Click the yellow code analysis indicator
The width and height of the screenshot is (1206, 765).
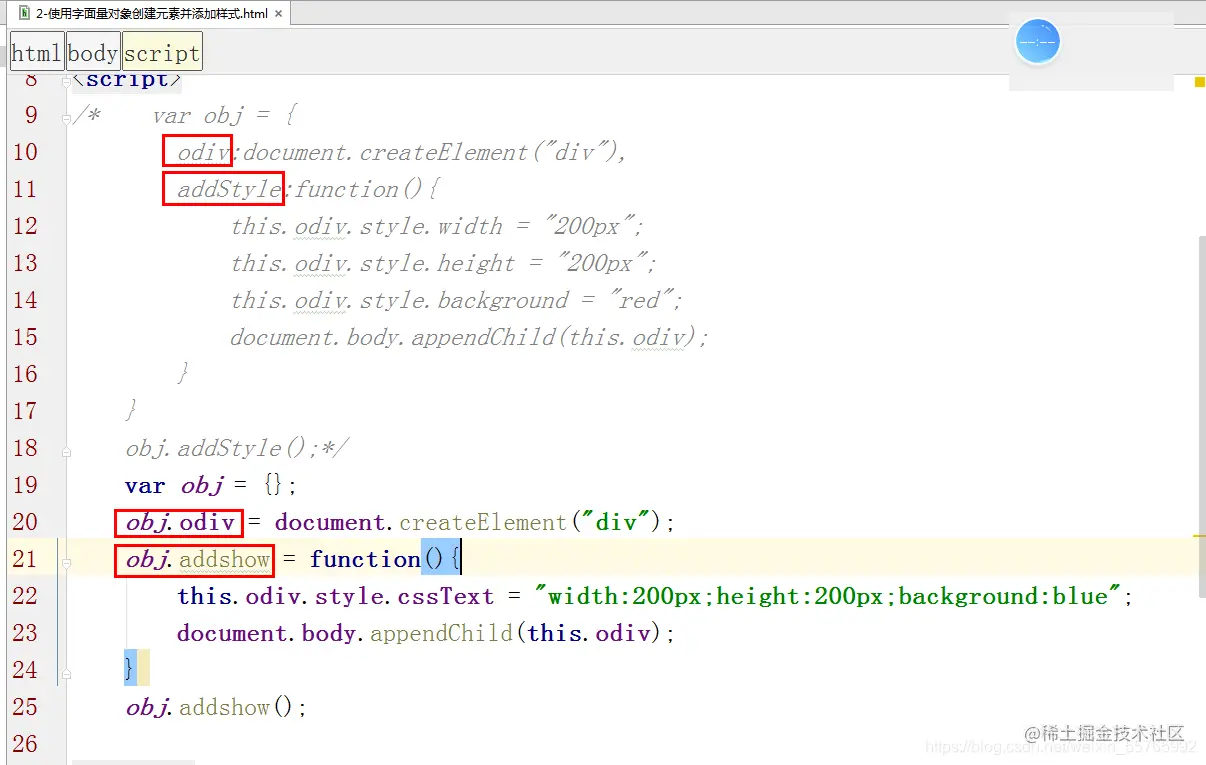(x=1199, y=82)
